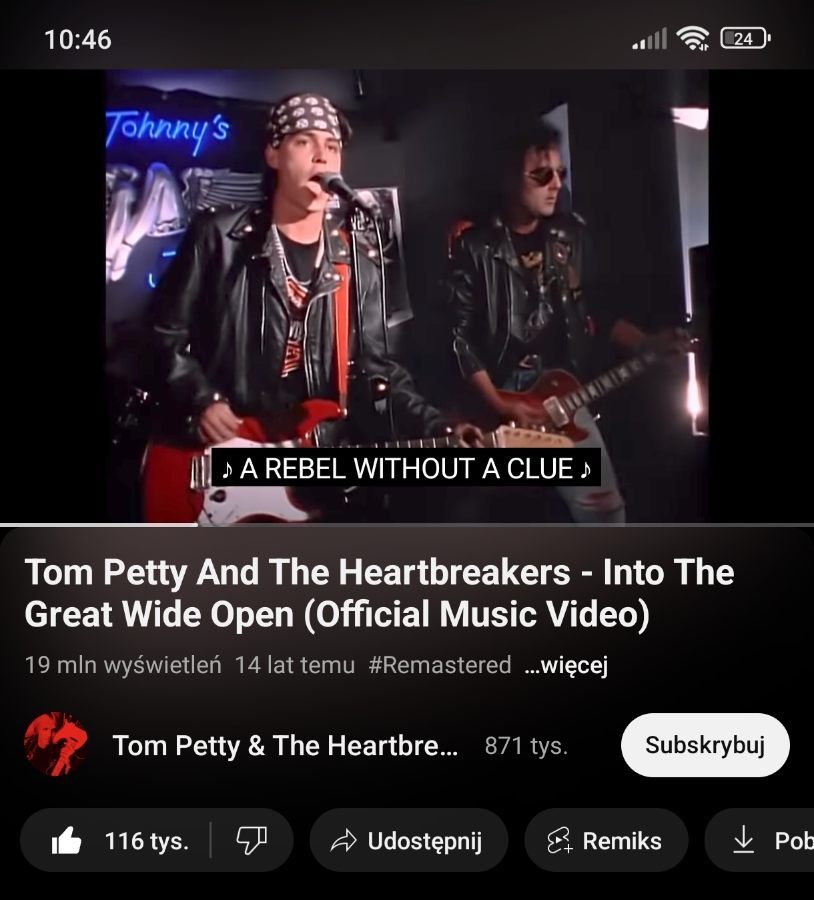Subscribe with the Subskrybuj button

pos(705,745)
